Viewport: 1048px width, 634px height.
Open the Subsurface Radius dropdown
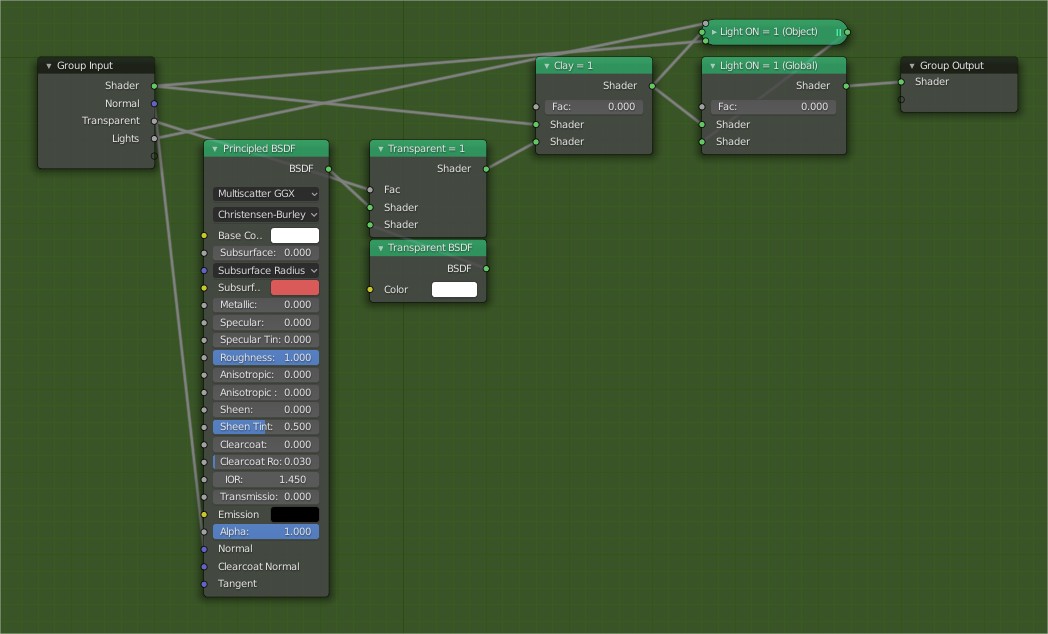click(265, 270)
